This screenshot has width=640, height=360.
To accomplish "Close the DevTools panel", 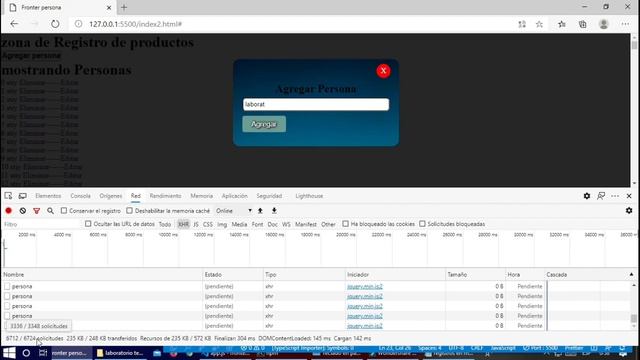I will click(629, 196).
